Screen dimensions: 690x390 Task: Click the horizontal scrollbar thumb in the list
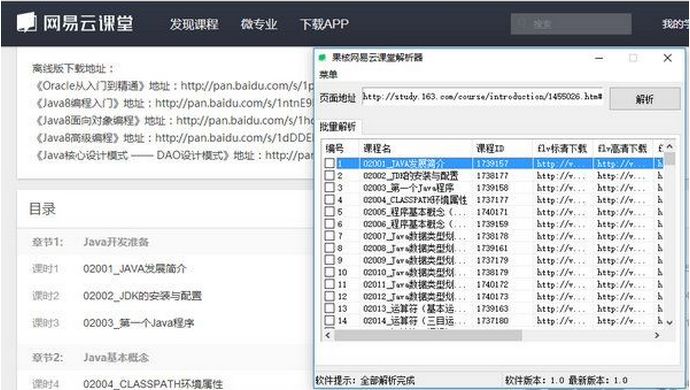[x=428, y=335]
